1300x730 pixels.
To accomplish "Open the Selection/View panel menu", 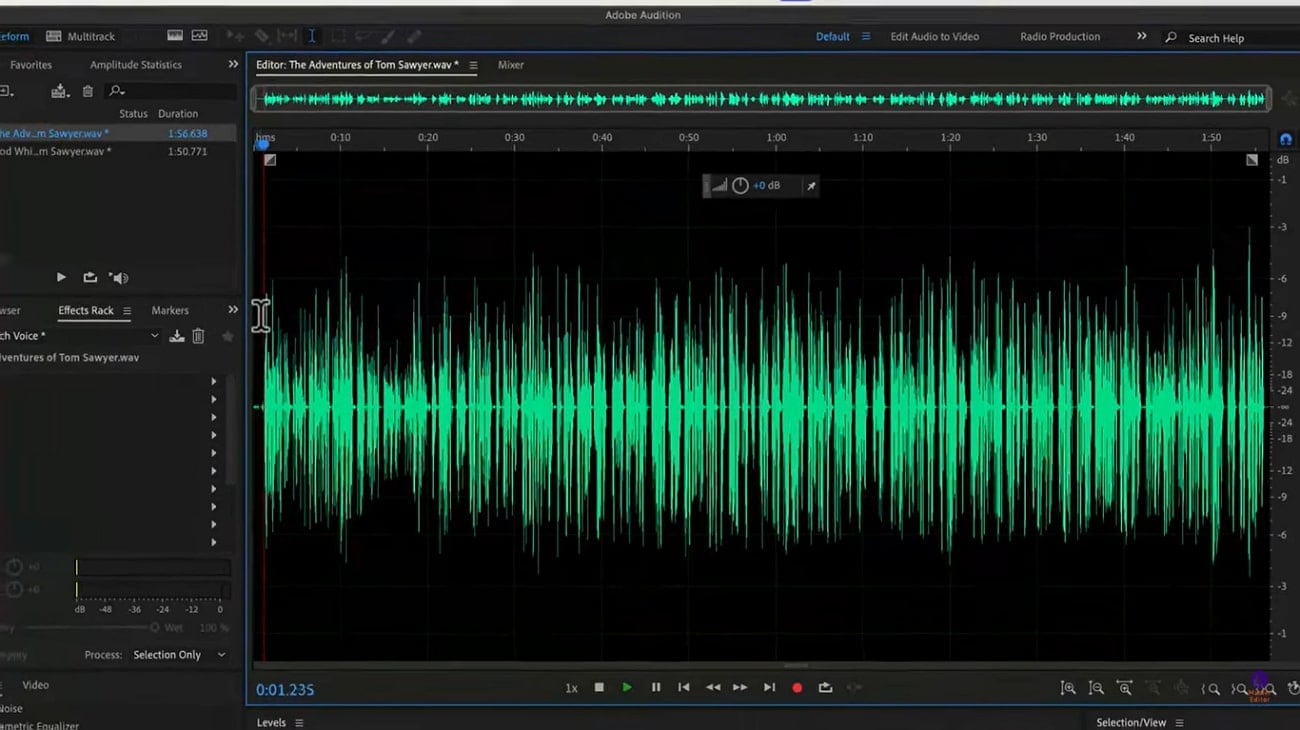I will (1179, 722).
